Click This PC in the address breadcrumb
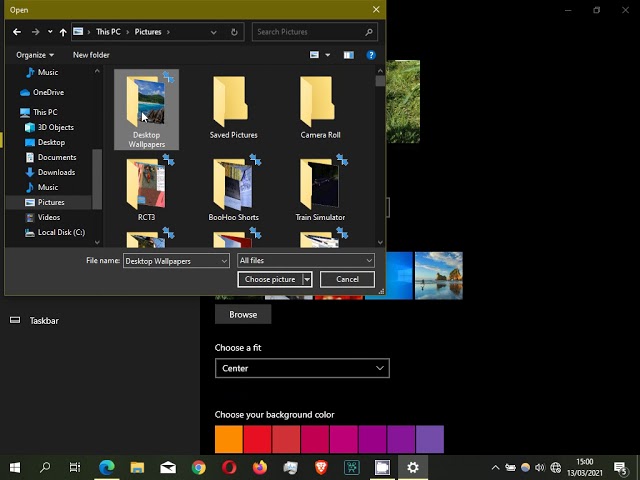Screen dimensions: 640x480 point(108,32)
